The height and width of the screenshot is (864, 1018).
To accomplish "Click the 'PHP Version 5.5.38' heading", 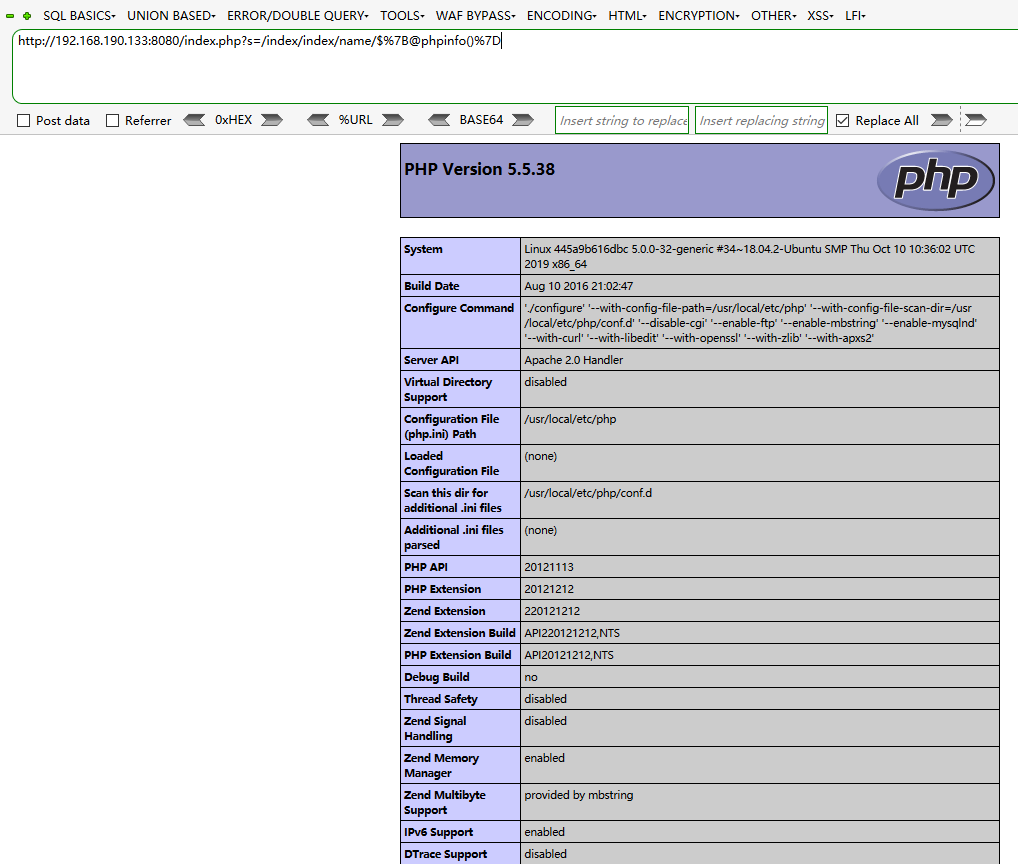I will coord(479,169).
